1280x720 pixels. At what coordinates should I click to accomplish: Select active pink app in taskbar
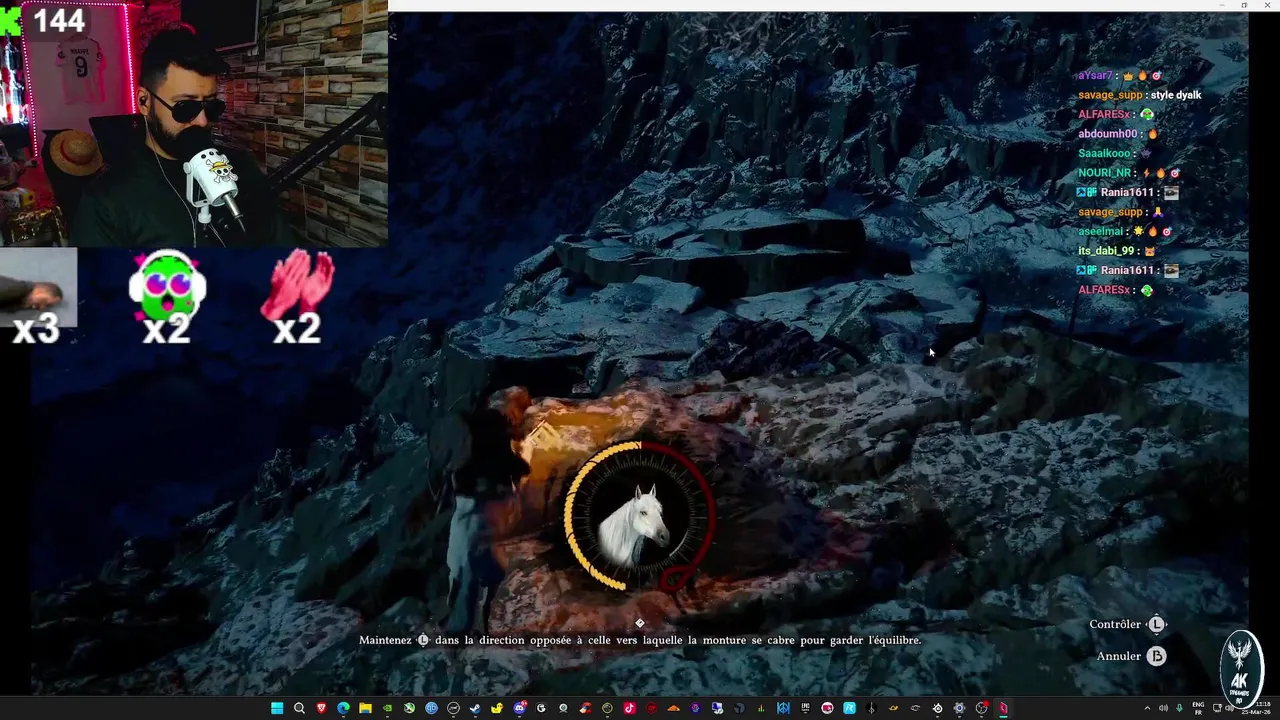click(1003, 708)
